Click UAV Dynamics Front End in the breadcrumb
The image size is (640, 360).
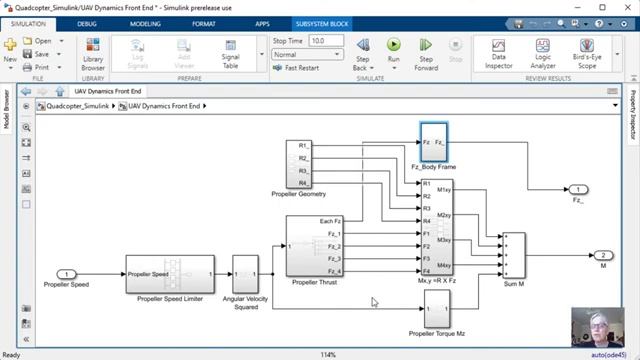click(x=164, y=106)
